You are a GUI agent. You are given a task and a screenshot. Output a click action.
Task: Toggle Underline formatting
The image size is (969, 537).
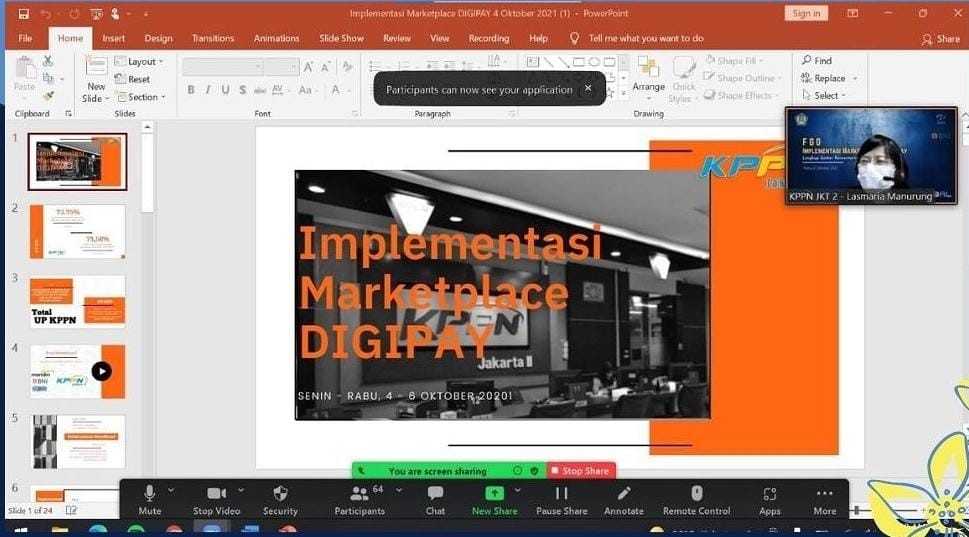click(226, 90)
